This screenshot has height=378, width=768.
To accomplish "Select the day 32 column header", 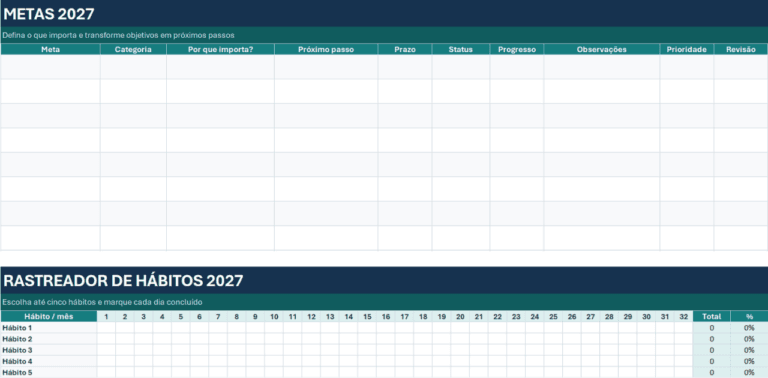I will click(683, 316).
